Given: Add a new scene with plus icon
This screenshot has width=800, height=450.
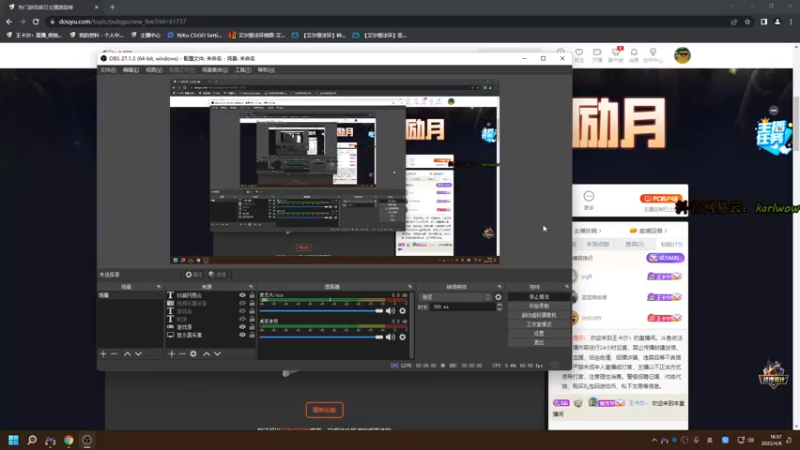Looking at the screenshot, I should (103, 354).
